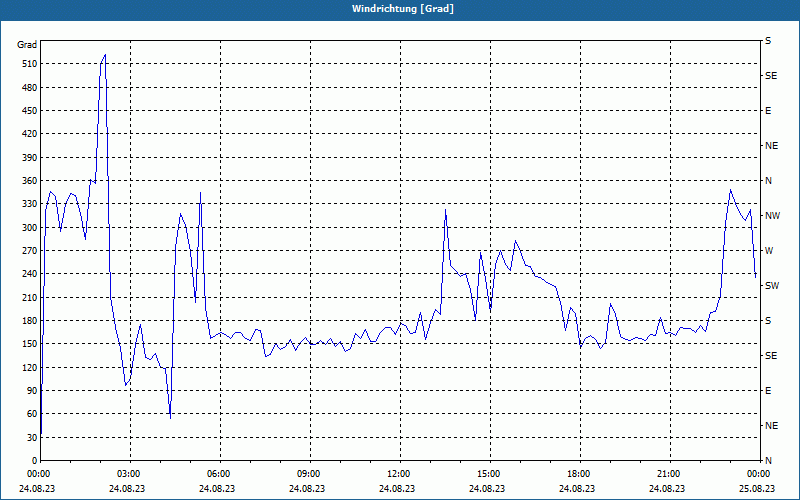Click the 510 value on the left axis

30,64
